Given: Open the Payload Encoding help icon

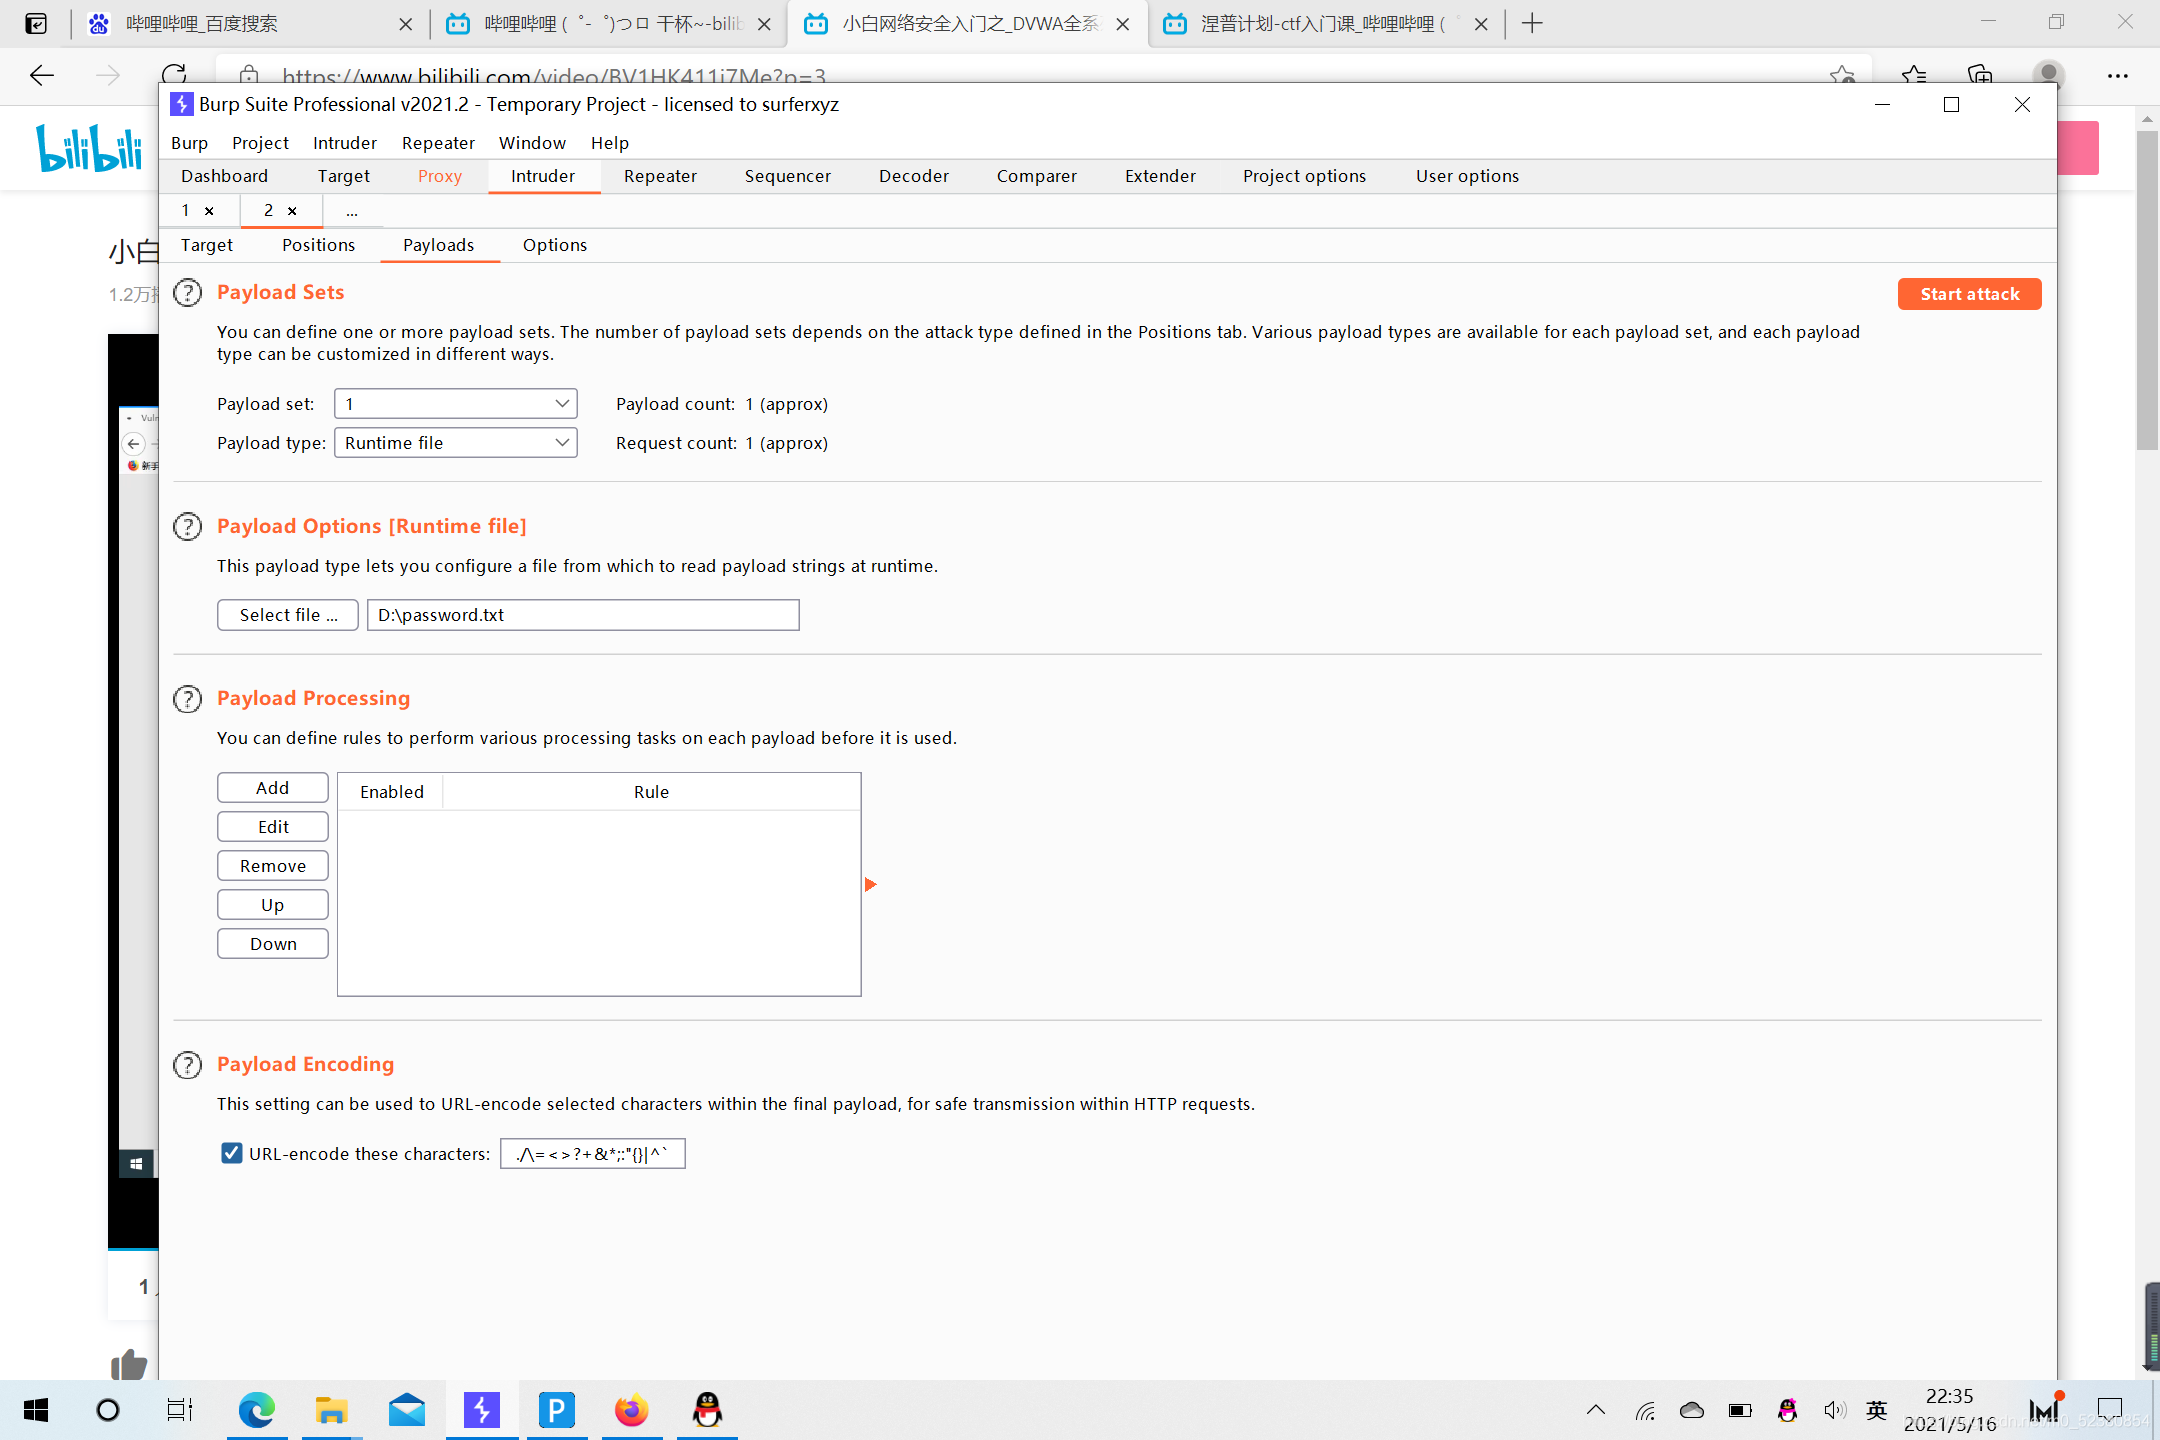Looking at the screenshot, I should (187, 1065).
